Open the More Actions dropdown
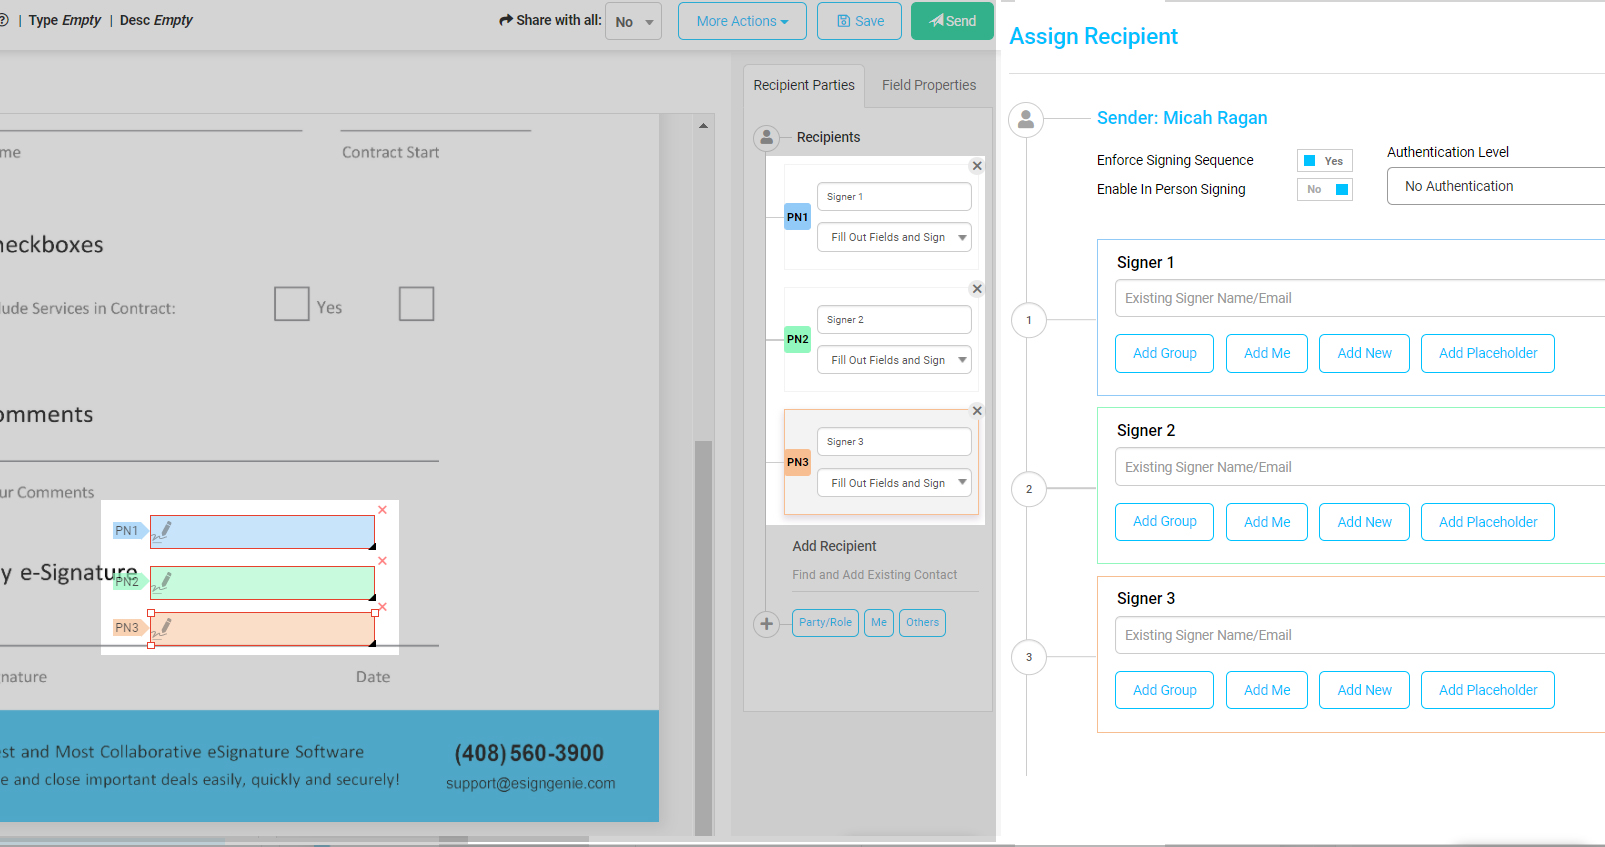This screenshot has width=1605, height=847. coord(742,21)
